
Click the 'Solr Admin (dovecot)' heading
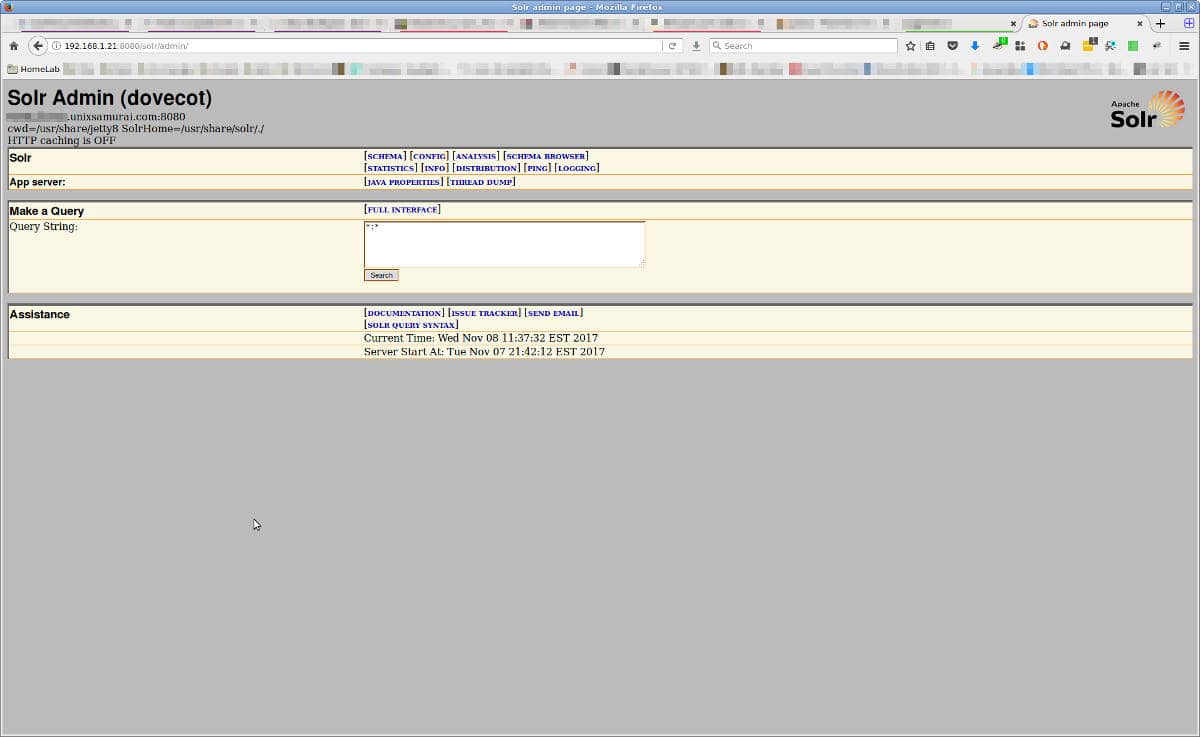pos(110,98)
